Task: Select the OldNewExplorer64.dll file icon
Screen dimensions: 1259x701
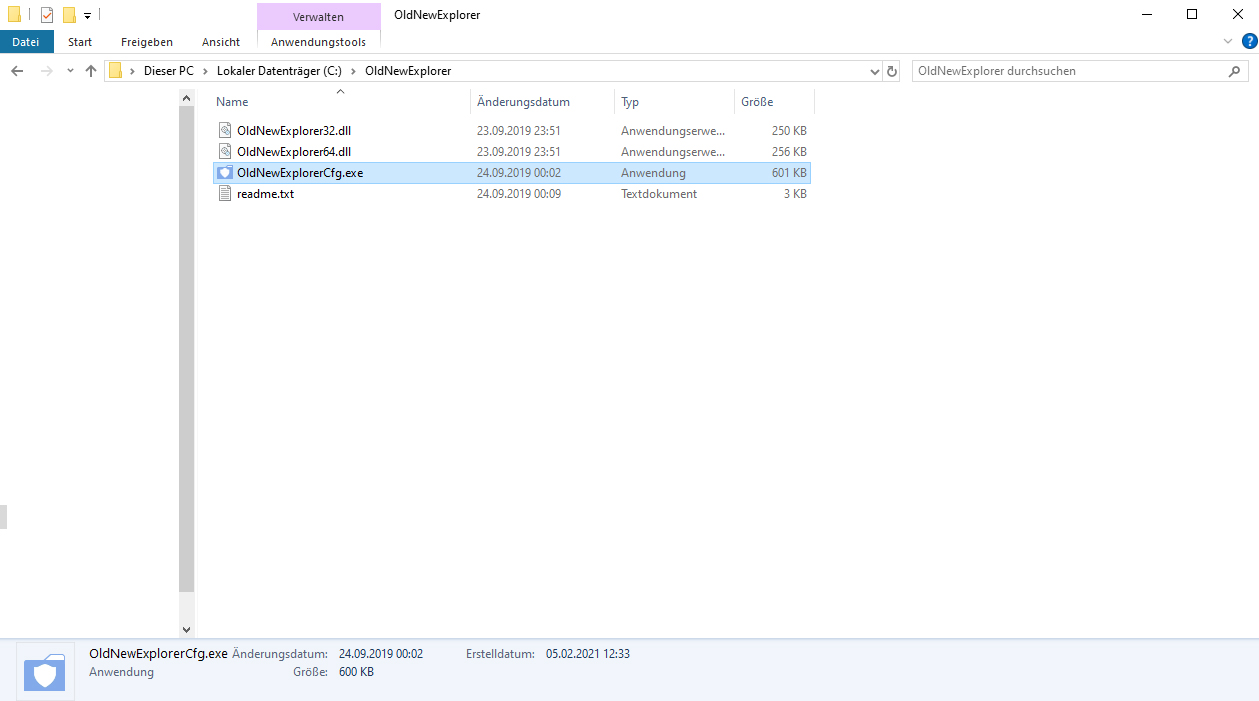Action: [x=225, y=151]
